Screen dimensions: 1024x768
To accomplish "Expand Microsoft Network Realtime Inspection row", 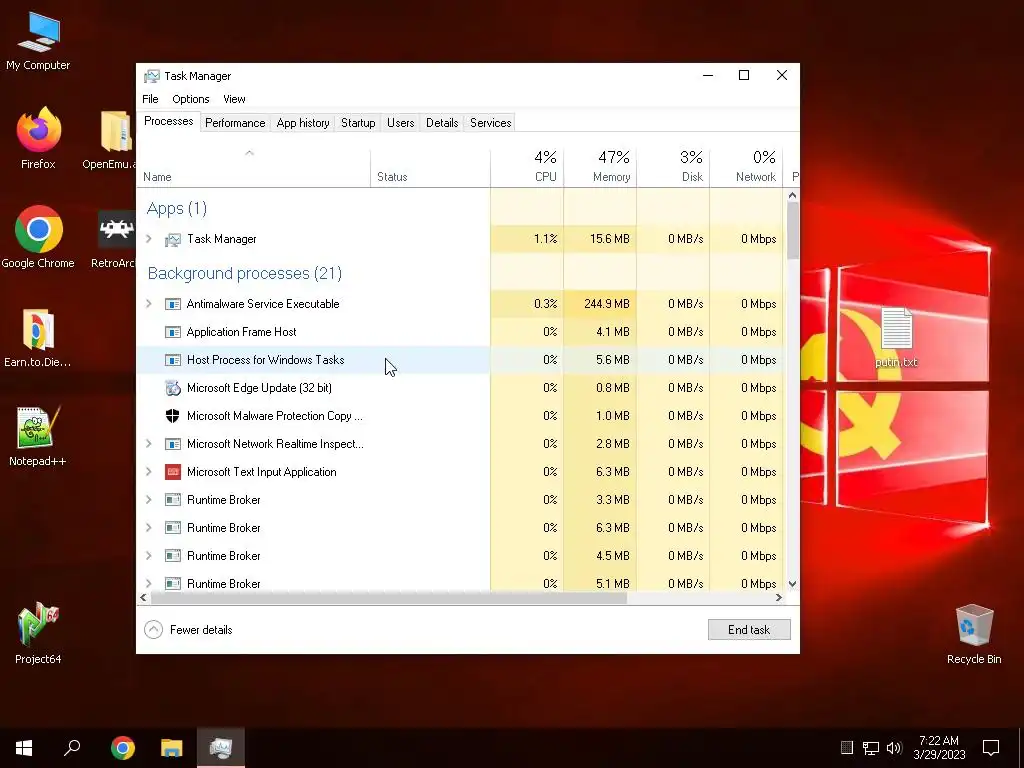I will click(149, 444).
